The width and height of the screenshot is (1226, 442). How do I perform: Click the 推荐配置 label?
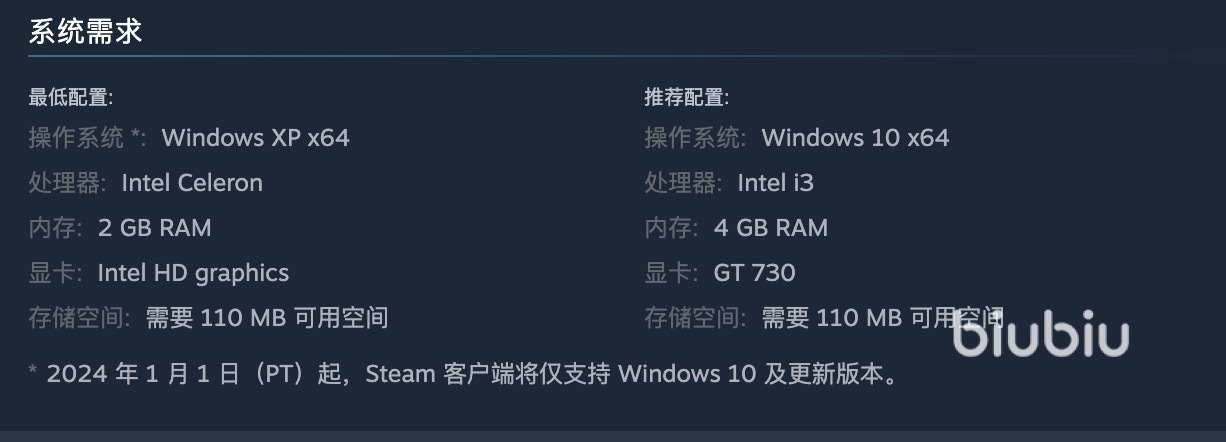[x=686, y=98]
